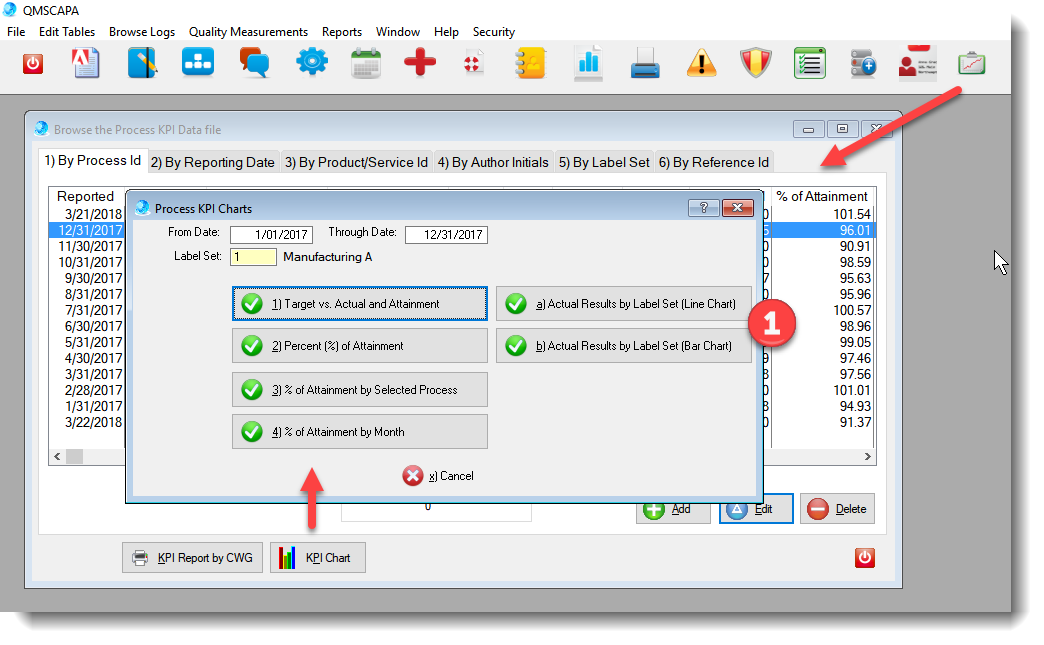
Task: Click the From Date input field
Action: coord(271,235)
